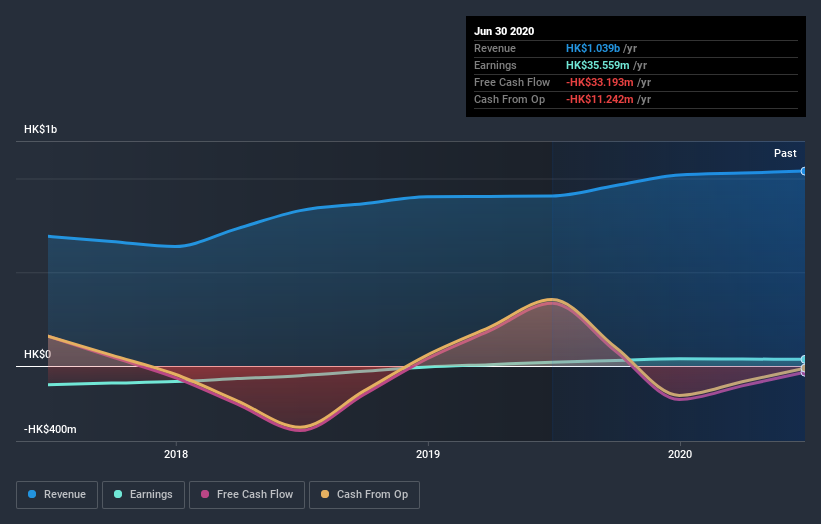Click the Past label in chart
Viewport: 821px width, 524px height.
click(785, 153)
